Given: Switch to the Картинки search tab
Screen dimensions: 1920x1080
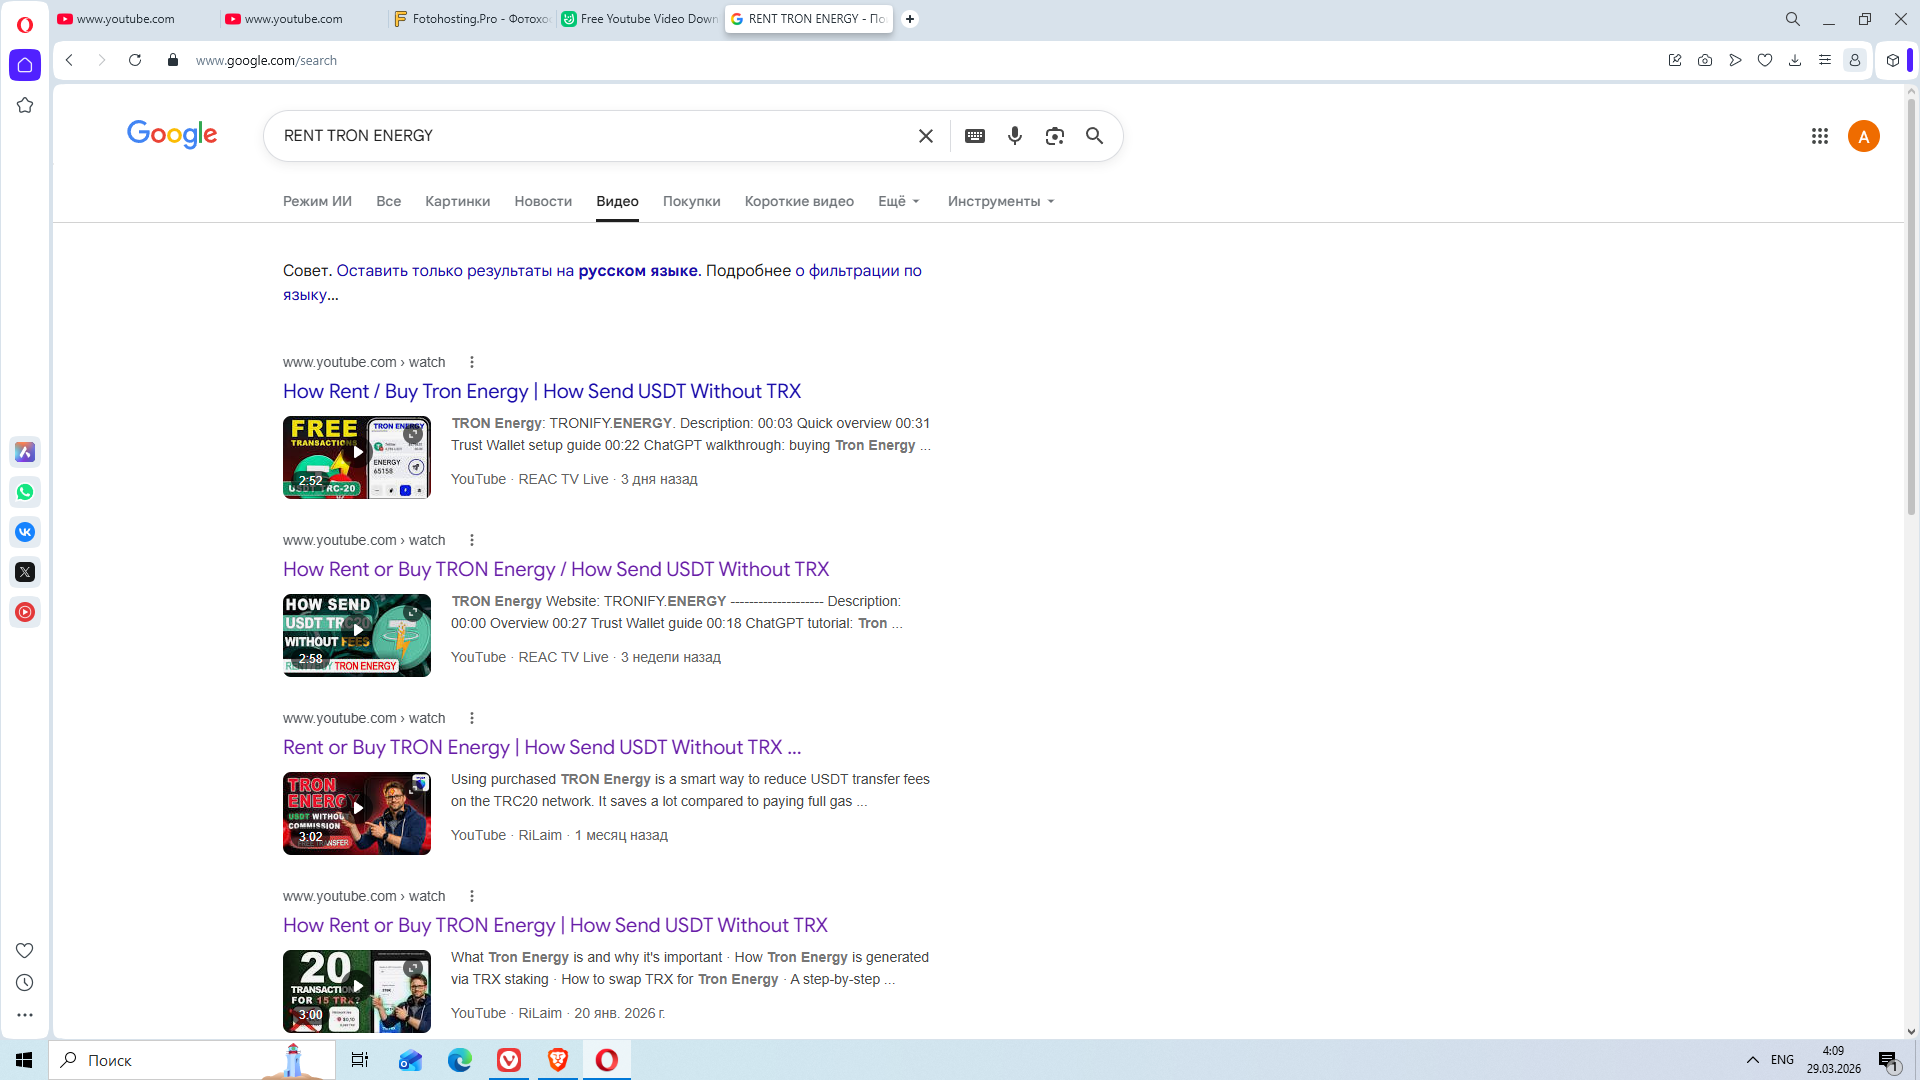Looking at the screenshot, I should 457,201.
